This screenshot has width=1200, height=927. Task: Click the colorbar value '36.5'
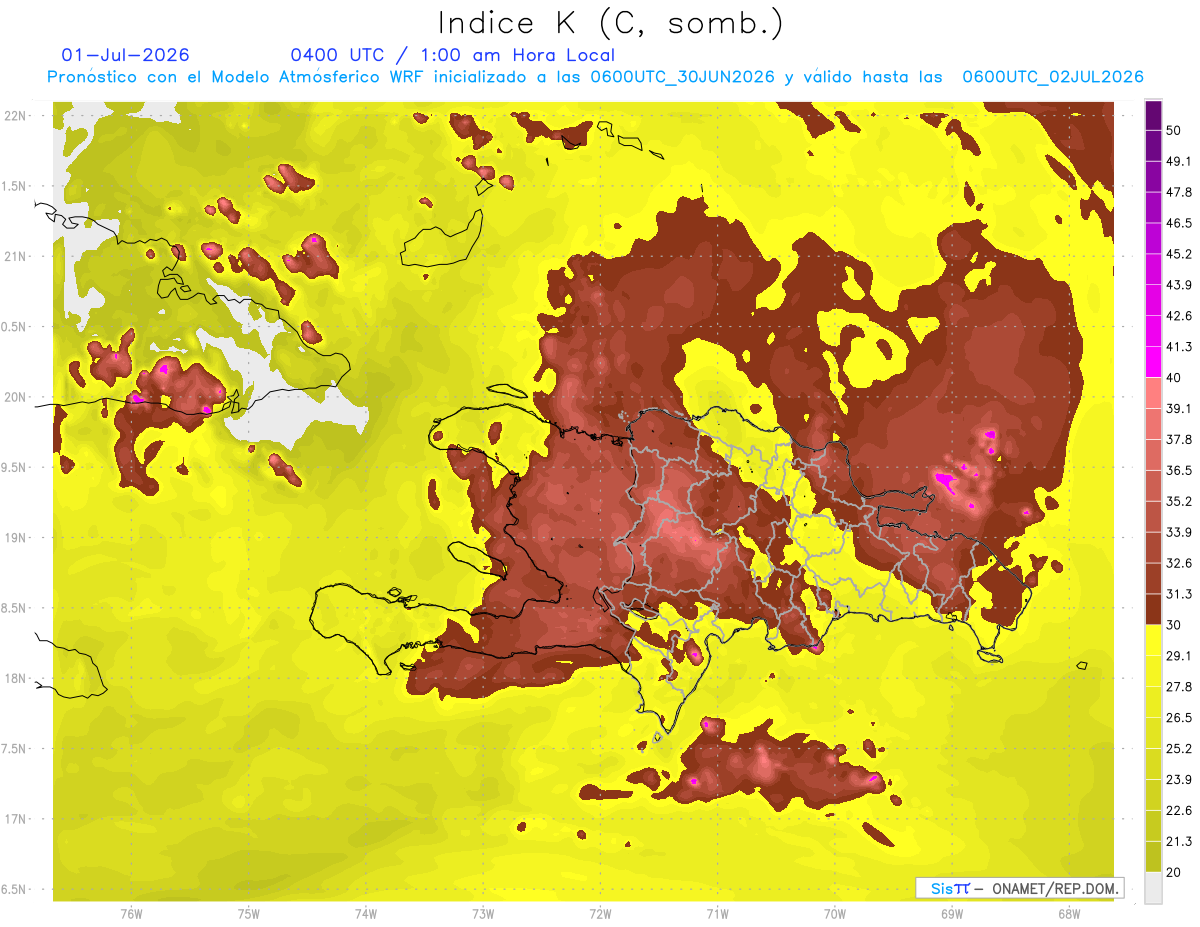click(x=1178, y=470)
